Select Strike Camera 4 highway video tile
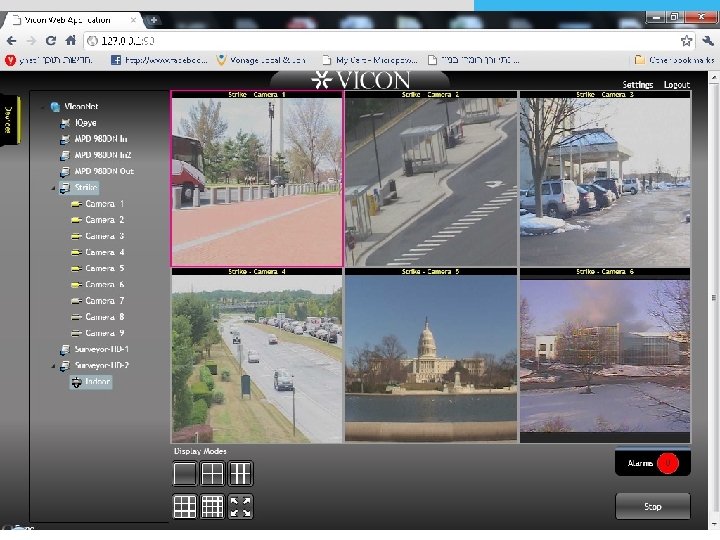The height and width of the screenshot is (540, 720). [257, 355]
